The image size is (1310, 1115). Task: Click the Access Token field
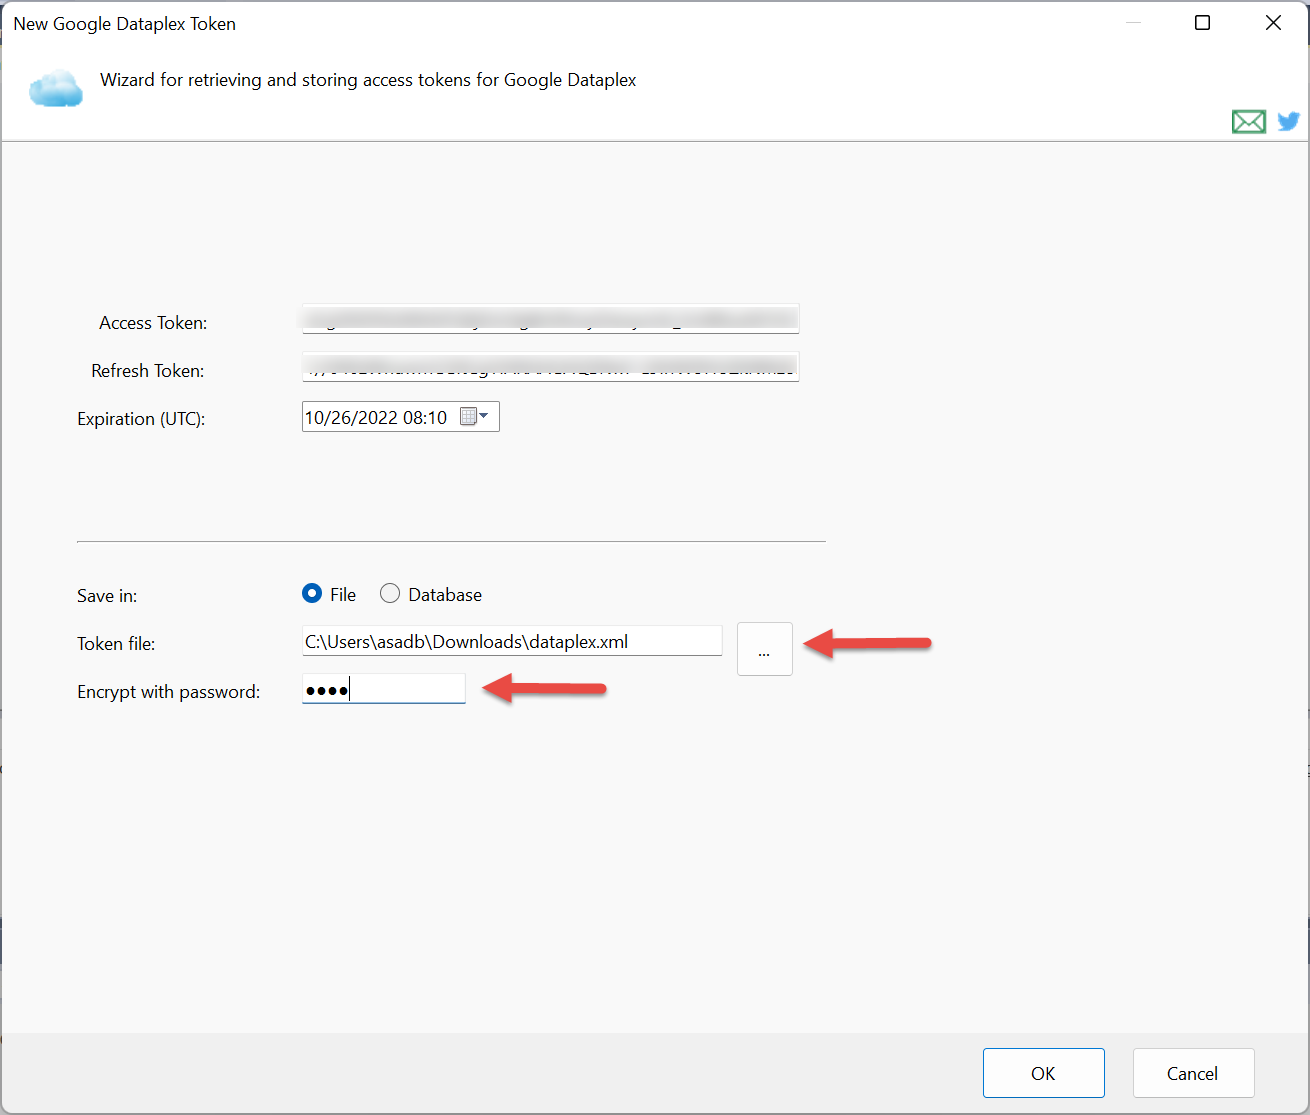tap(550, 319)
